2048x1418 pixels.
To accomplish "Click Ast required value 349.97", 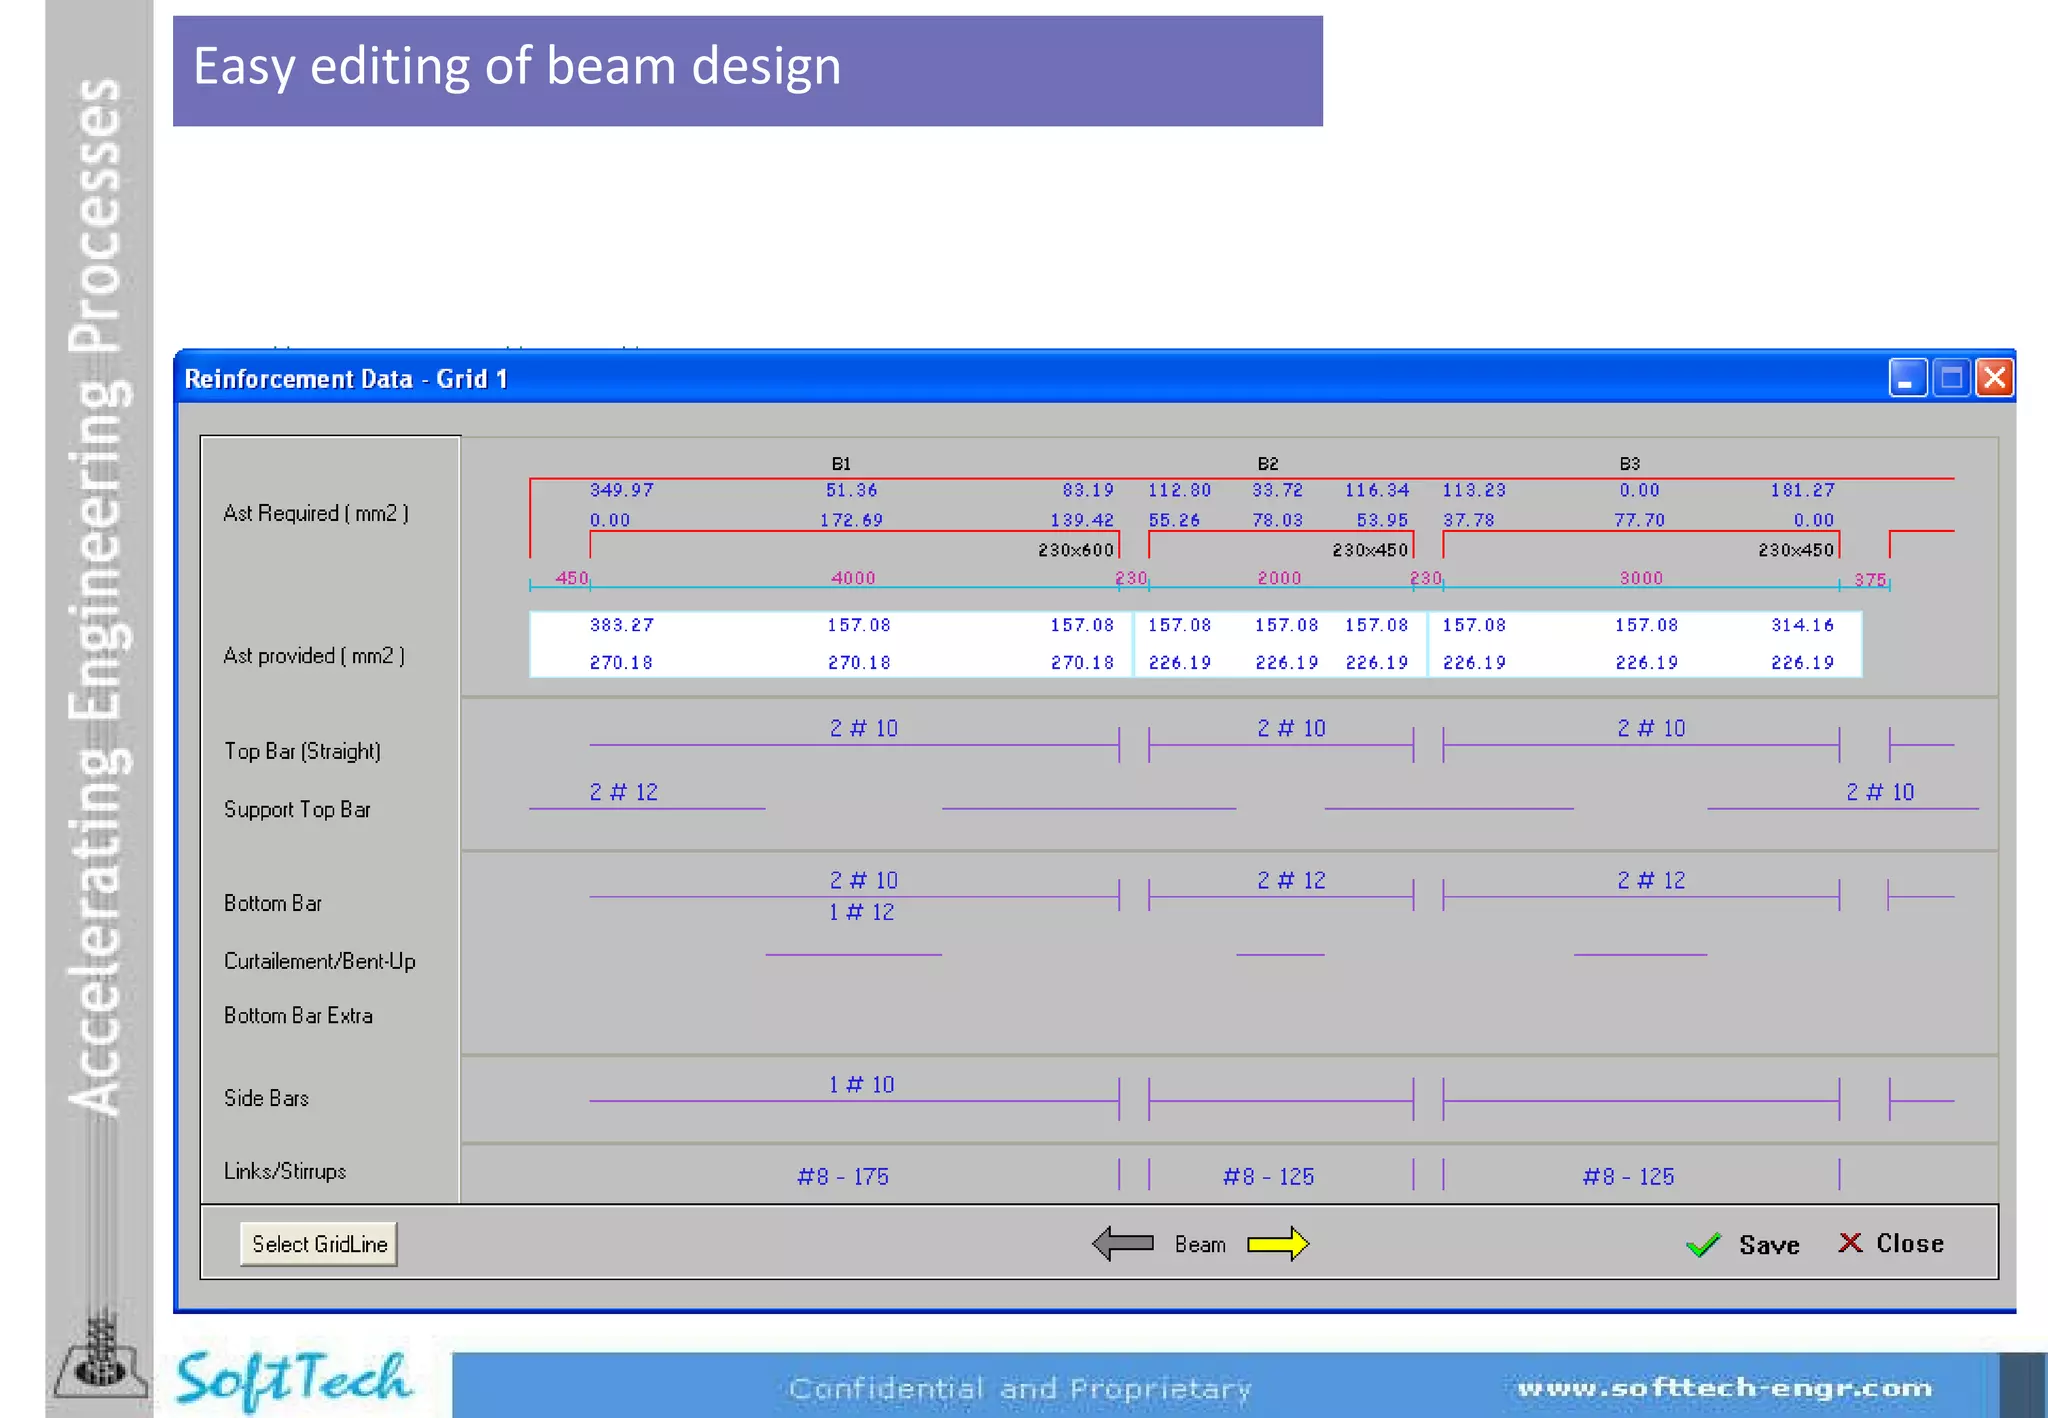I will click(621, 490).
